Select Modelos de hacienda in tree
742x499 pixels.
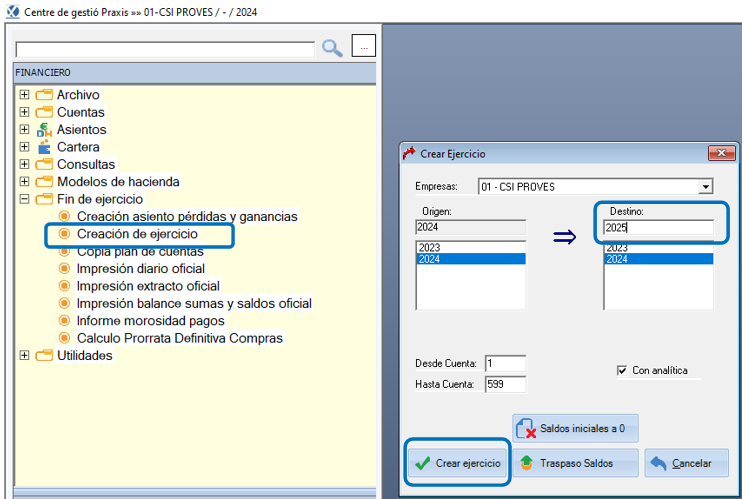[x=118, y=181]
